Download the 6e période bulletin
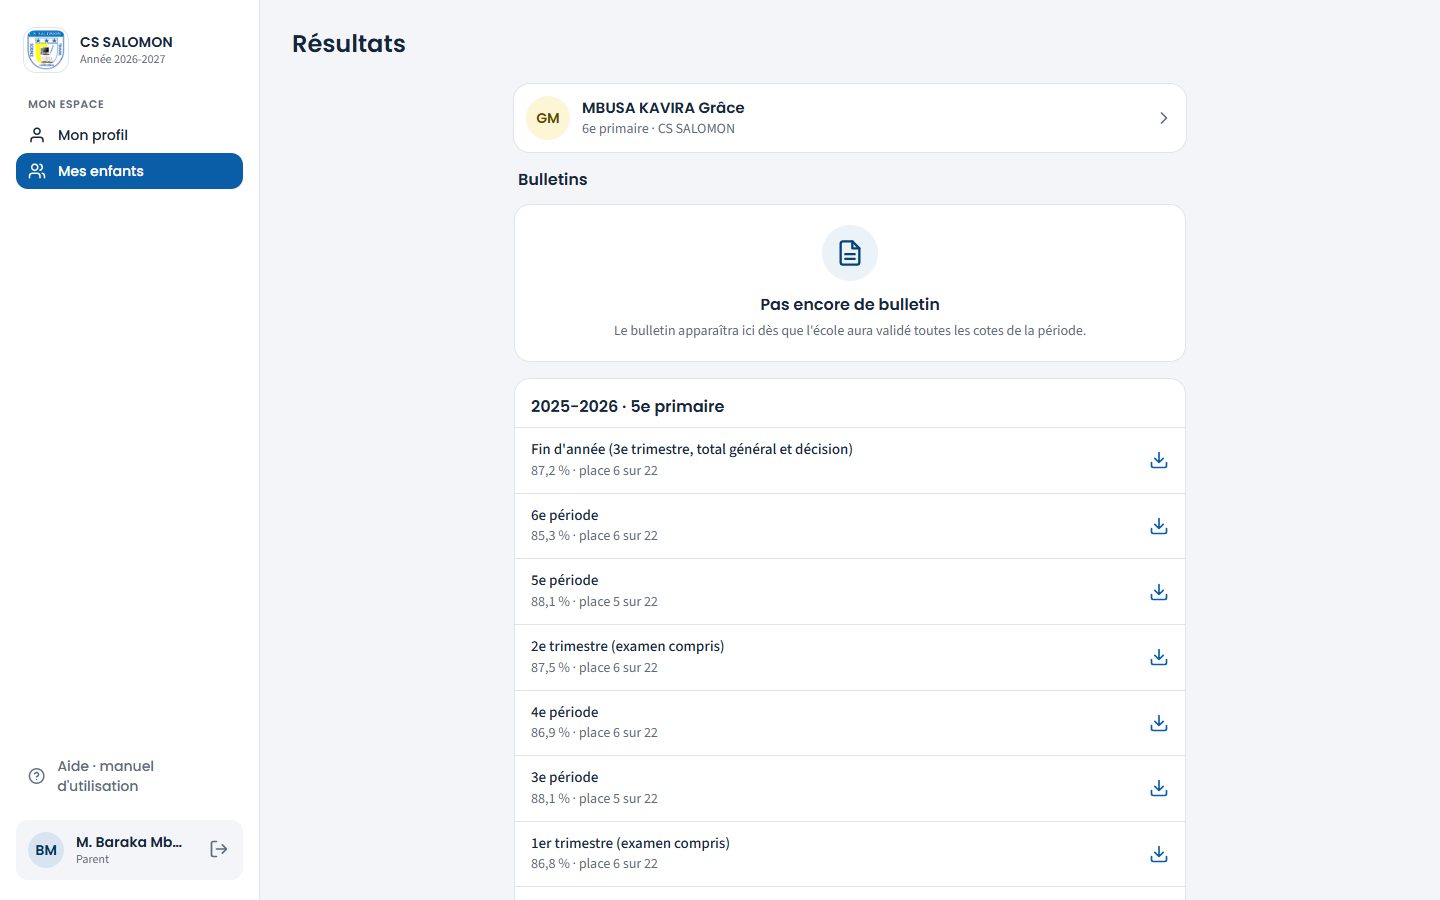Image resolution: width=1440 pixels, height=900 pixels. tap(1159, 526)
